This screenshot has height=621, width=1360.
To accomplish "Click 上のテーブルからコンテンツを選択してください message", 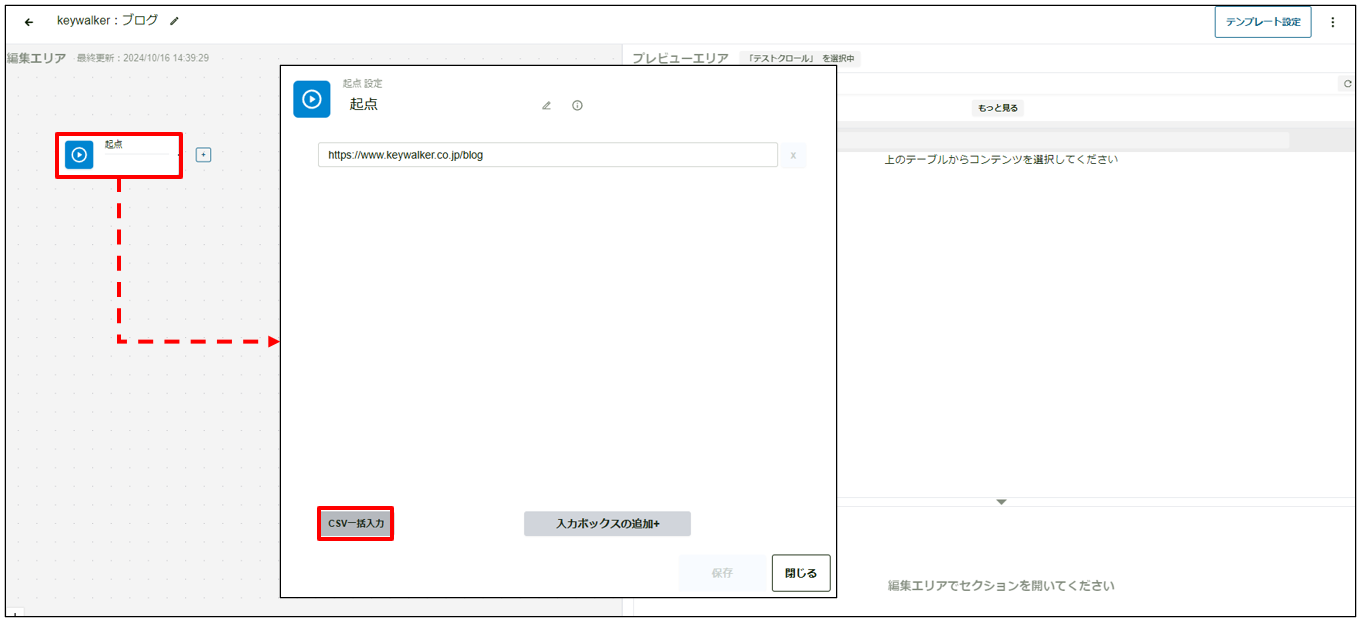I will [1001, 159].
